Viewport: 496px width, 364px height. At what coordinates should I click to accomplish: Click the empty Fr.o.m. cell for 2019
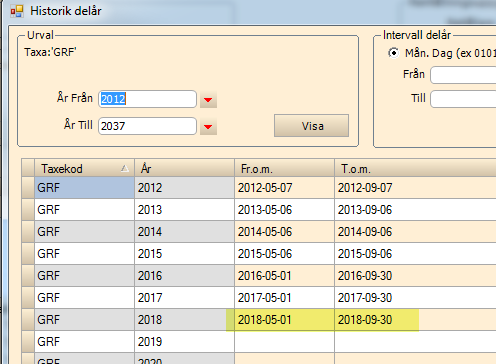(284, 342)
